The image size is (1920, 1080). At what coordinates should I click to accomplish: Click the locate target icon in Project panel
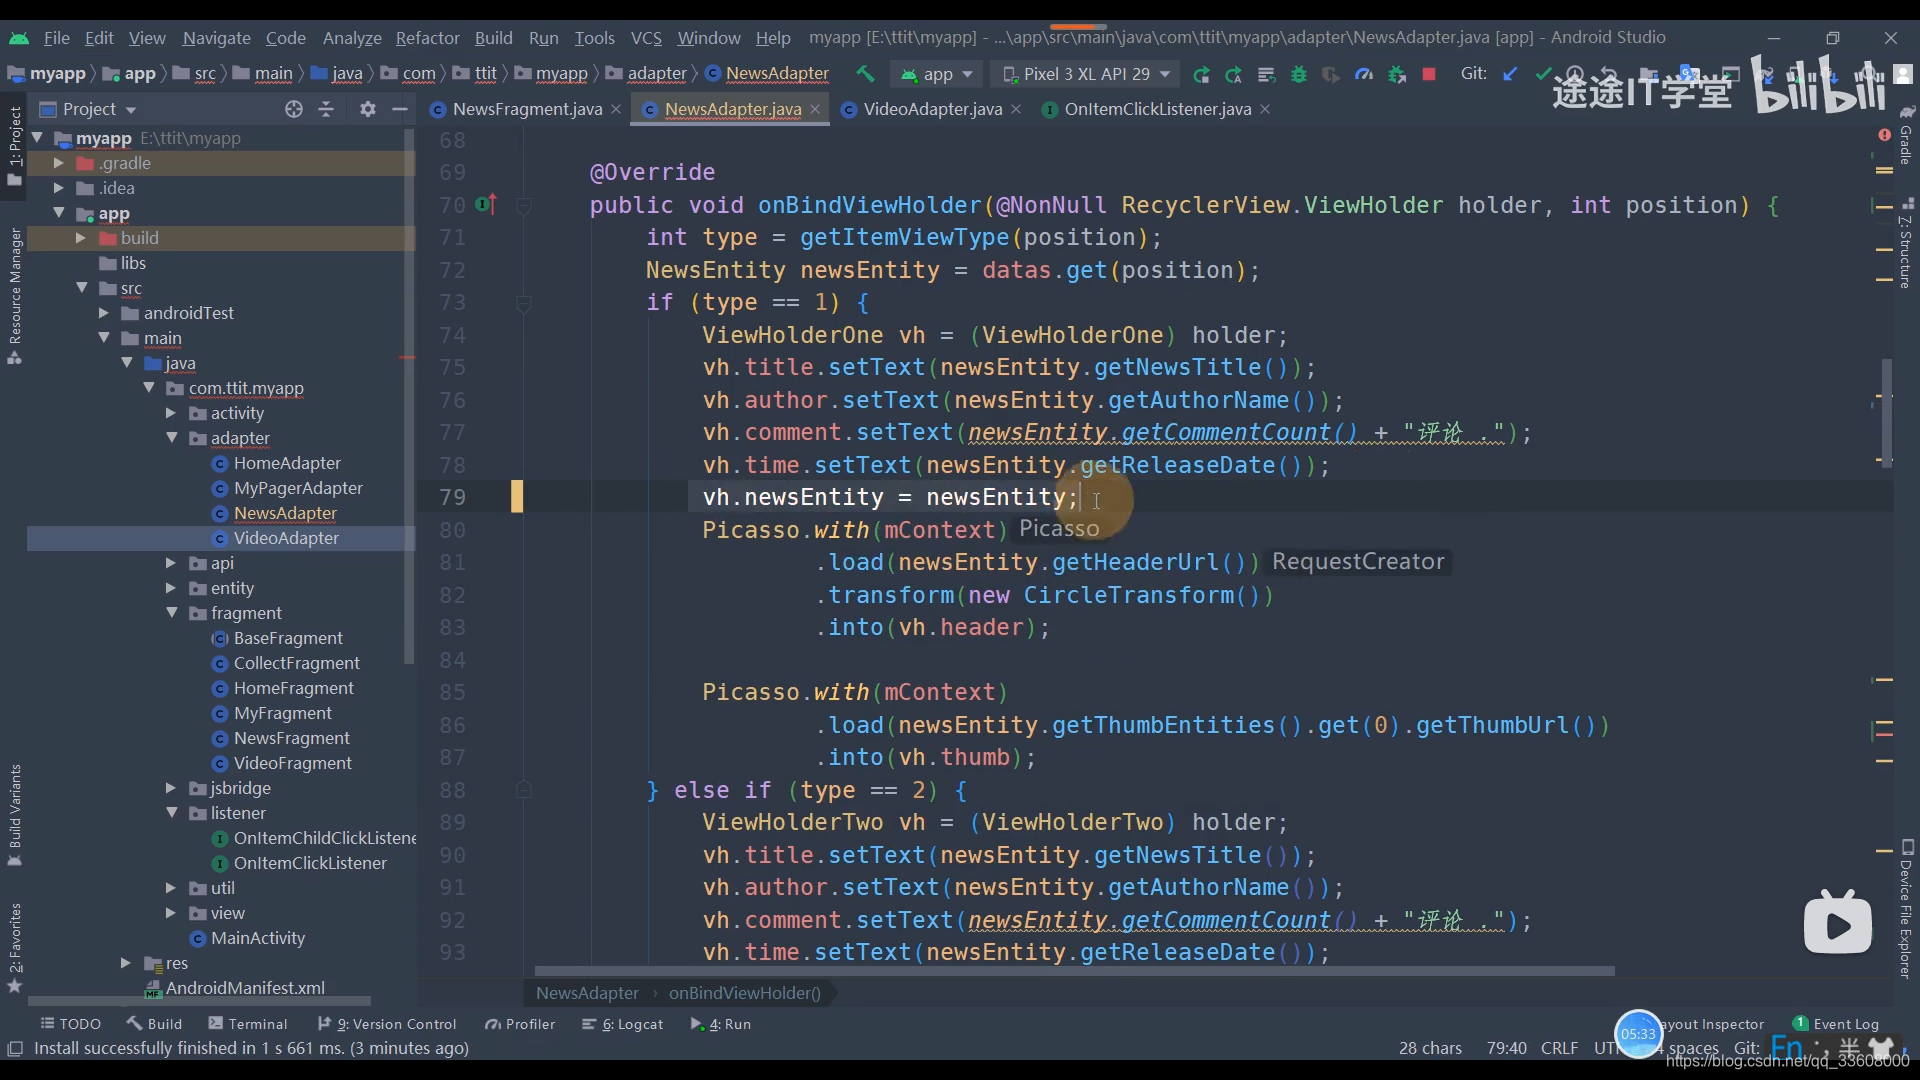(x=293, y=109)
